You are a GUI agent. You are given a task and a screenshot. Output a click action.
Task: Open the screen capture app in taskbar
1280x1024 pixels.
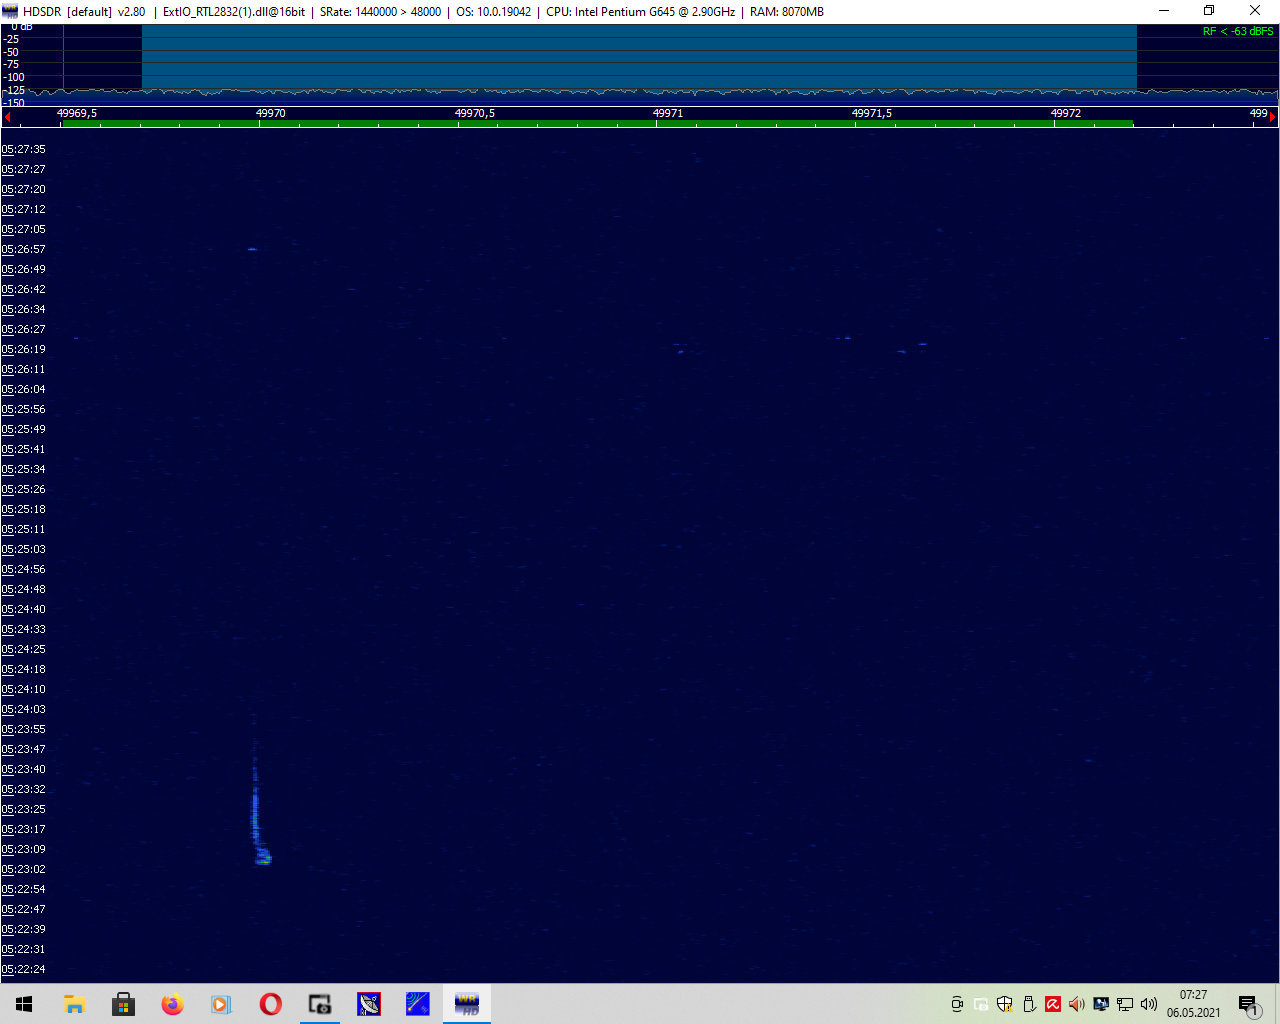[x=320, y=1004]
